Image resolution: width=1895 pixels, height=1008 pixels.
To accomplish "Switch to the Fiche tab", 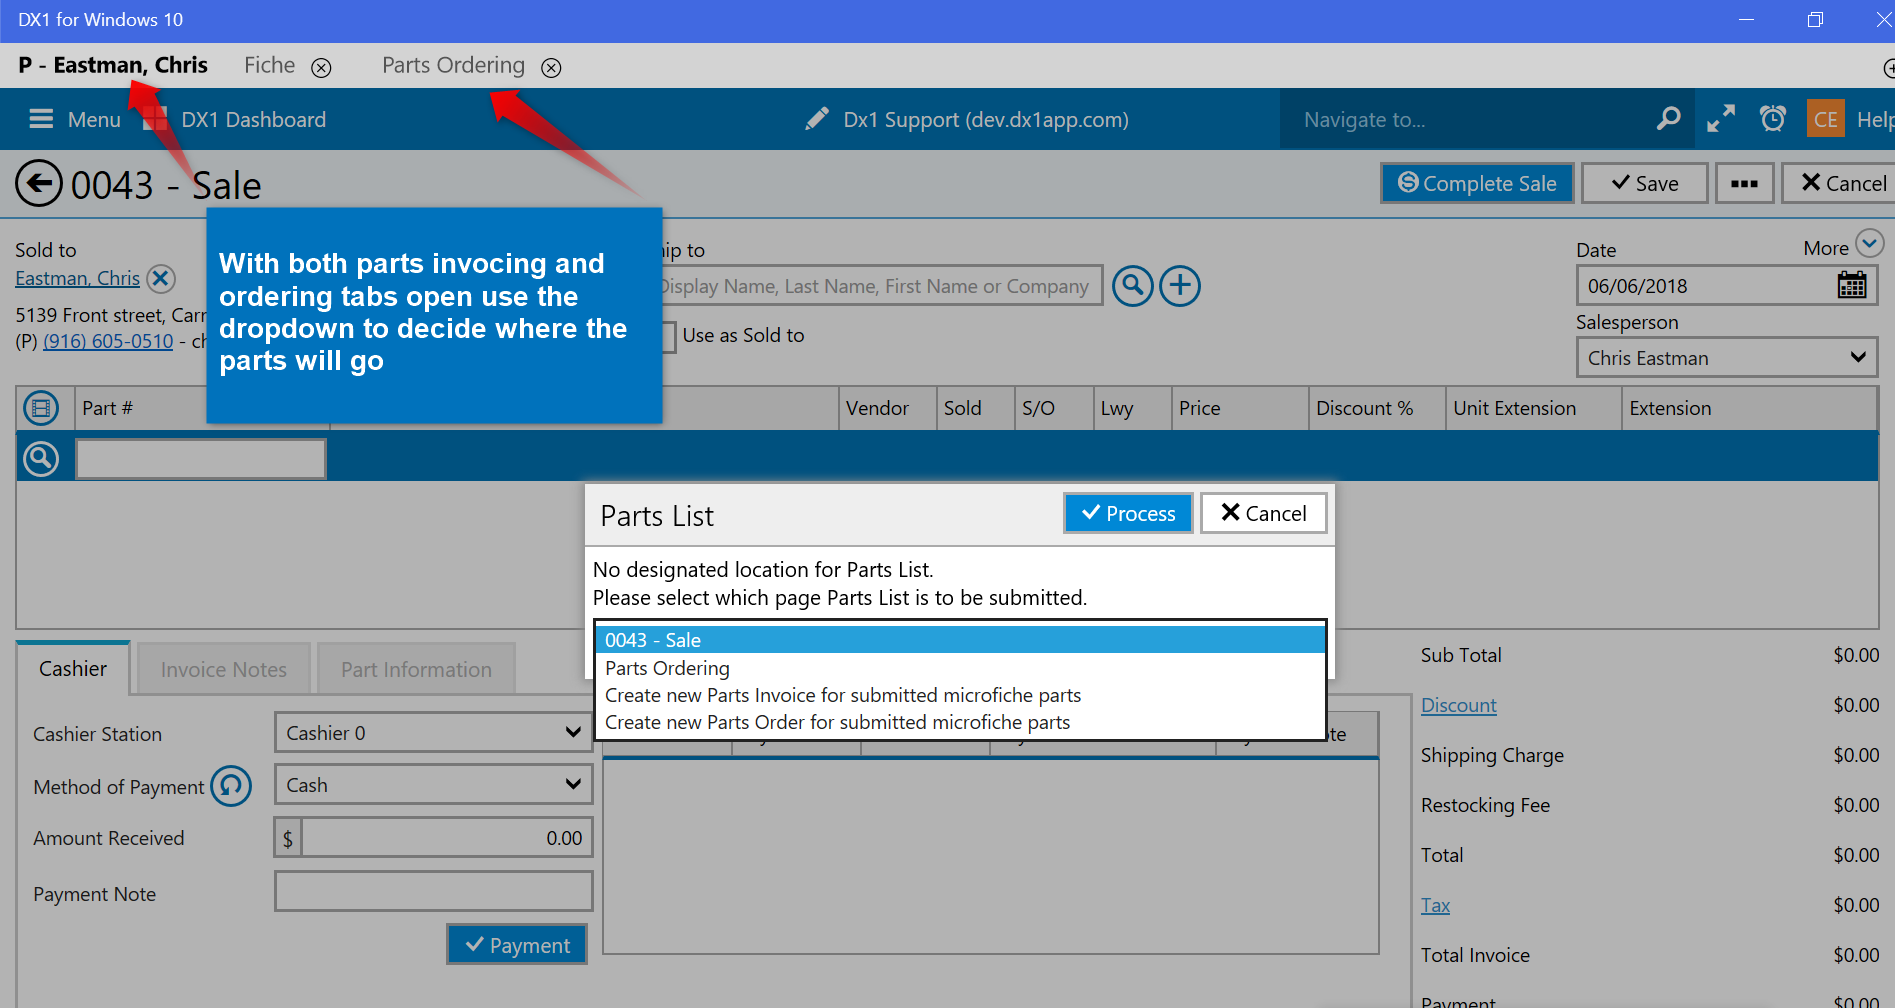I will tap(269, 66).
